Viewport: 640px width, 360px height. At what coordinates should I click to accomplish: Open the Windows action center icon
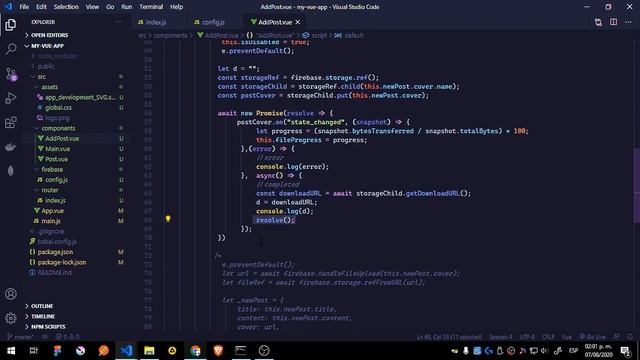click(x=626, y=351)
